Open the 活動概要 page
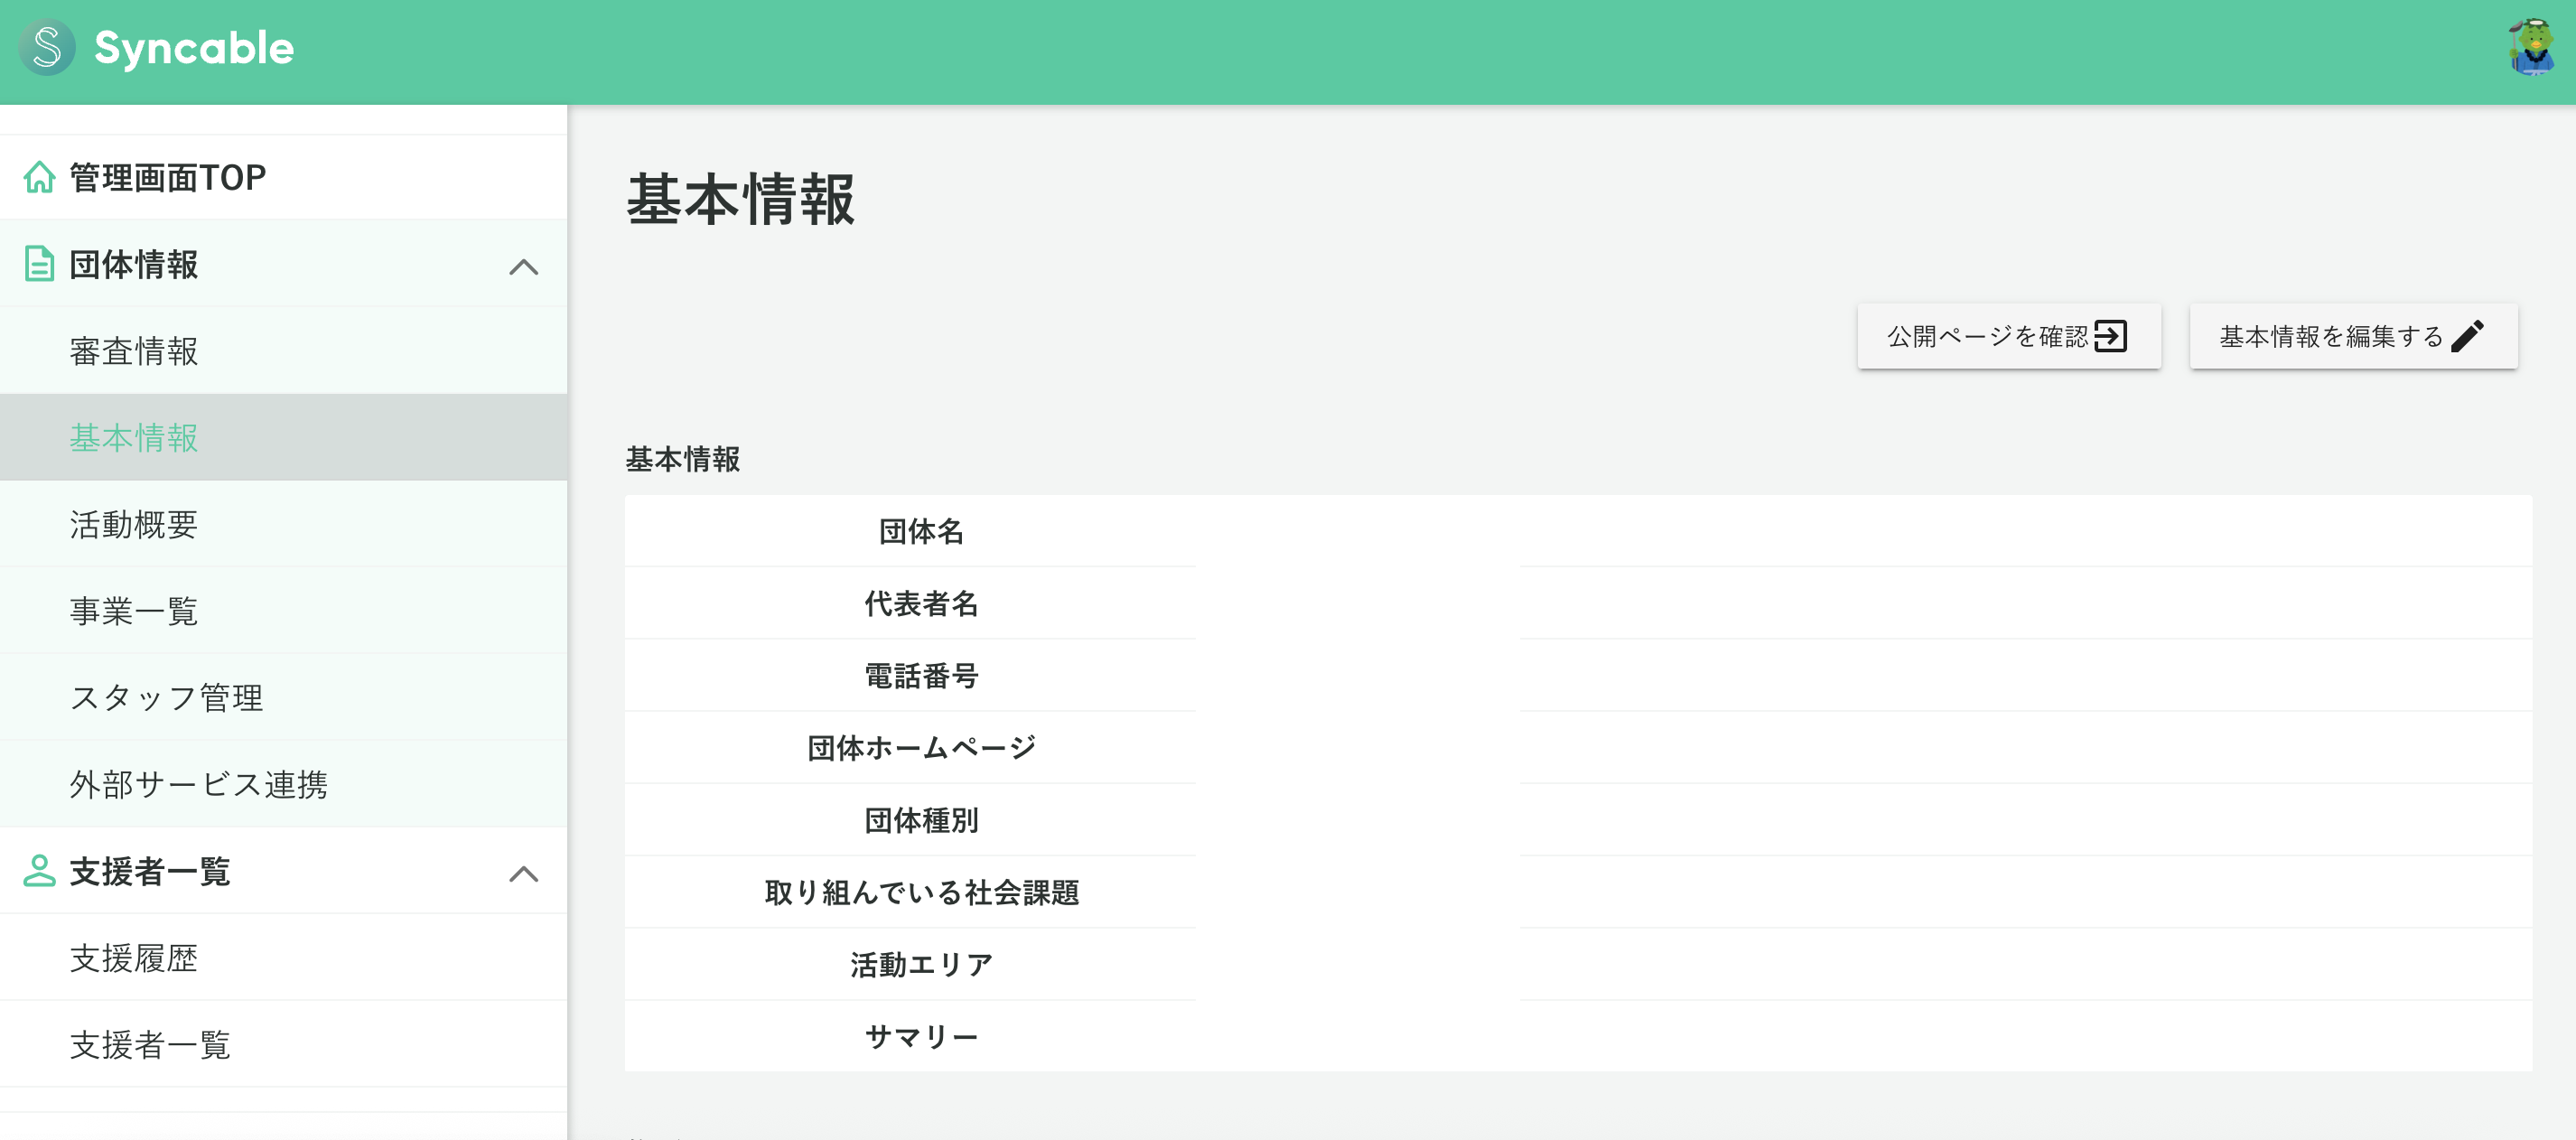The width and height of the screenshot is (2576, 1140). [x=133, y=524]
